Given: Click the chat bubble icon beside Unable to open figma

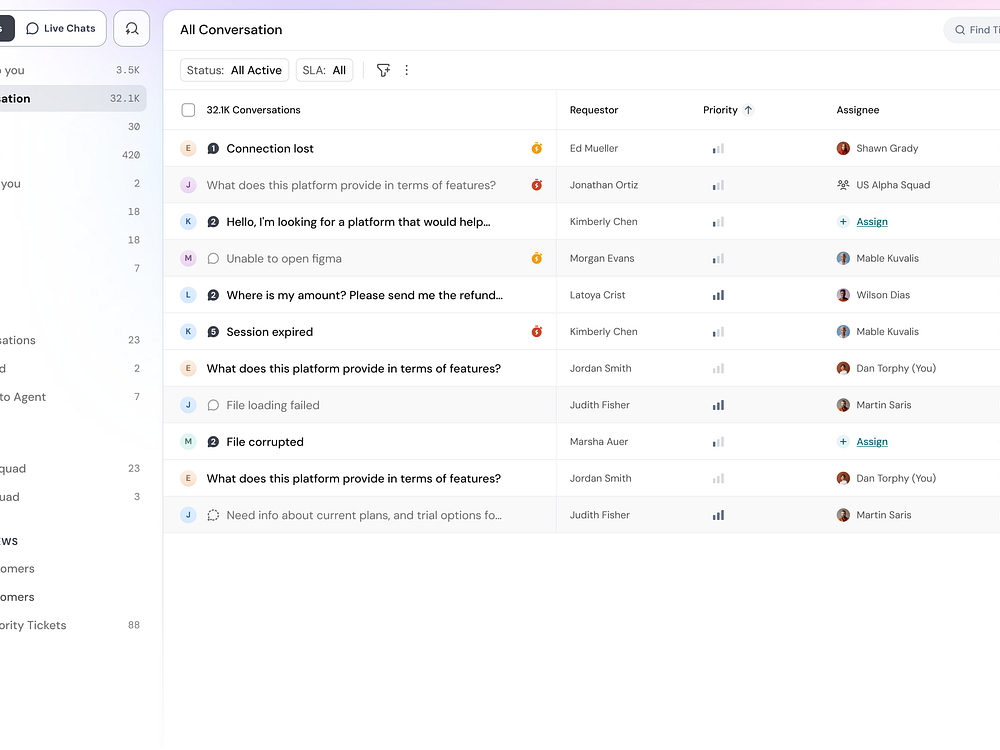Looking at the screenshot, I should tap(213, 258).
